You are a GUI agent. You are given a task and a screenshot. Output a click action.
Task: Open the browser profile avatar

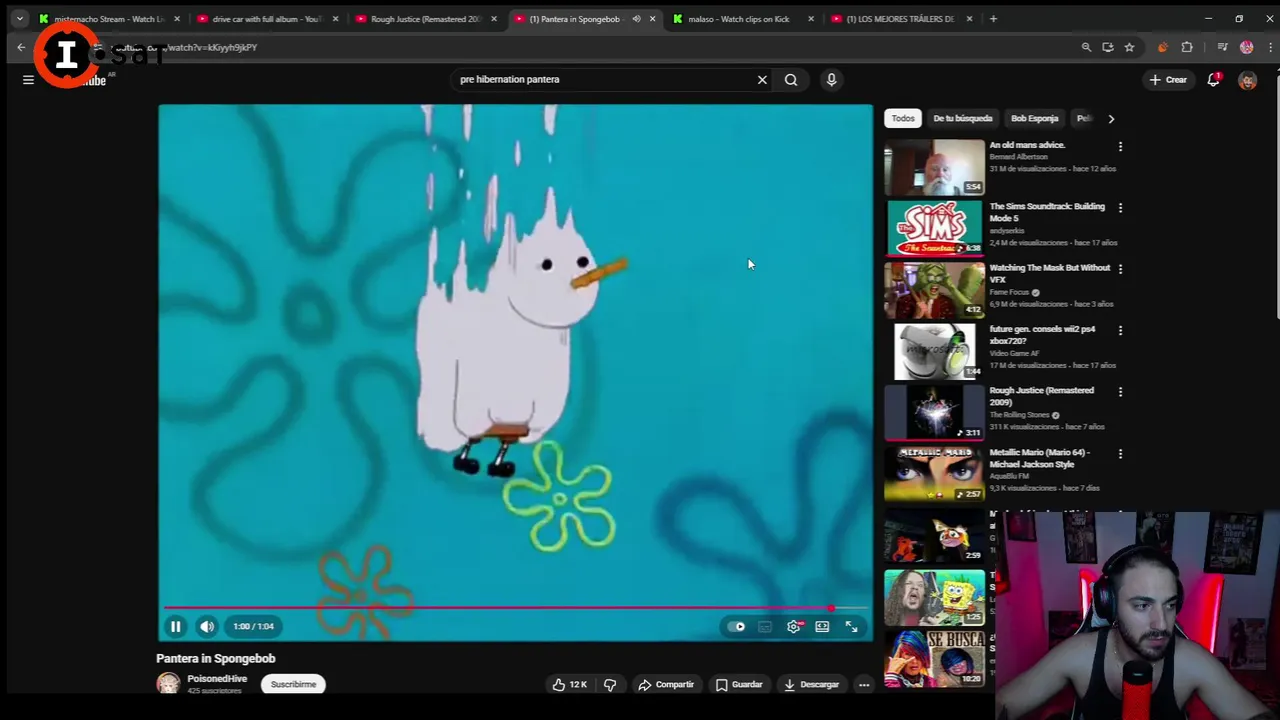1246,47
